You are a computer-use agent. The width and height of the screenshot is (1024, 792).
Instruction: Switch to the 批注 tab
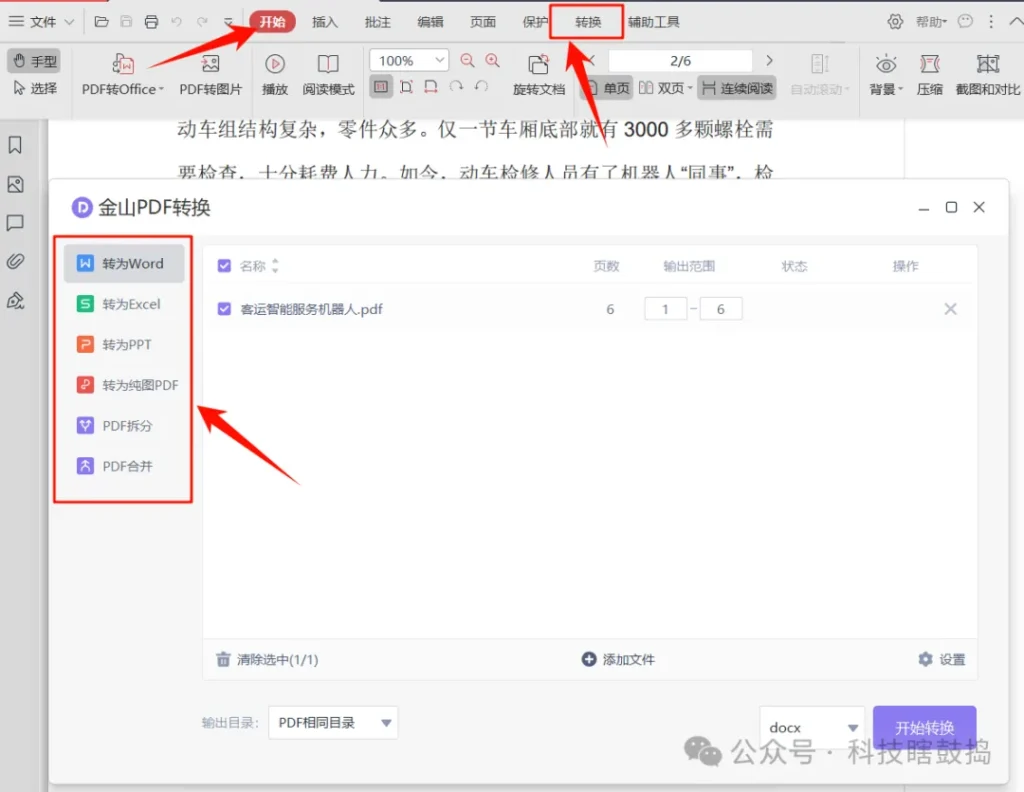pos(377,22)
